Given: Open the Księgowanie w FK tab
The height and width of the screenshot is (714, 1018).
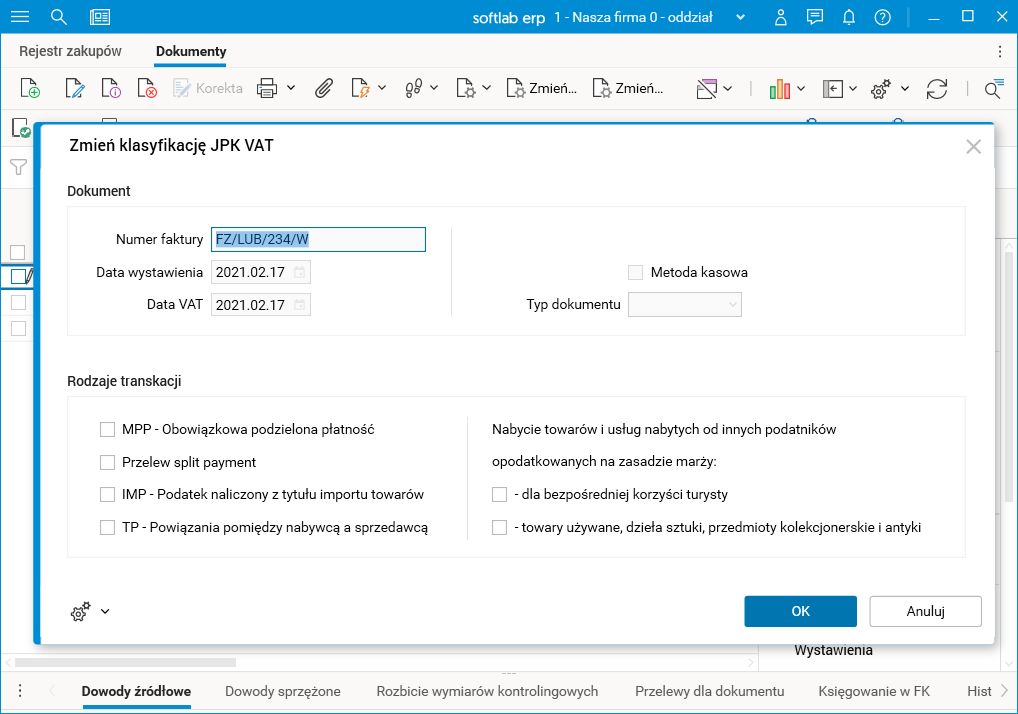Looking at the screenshot, I should [x=874, y=691].
